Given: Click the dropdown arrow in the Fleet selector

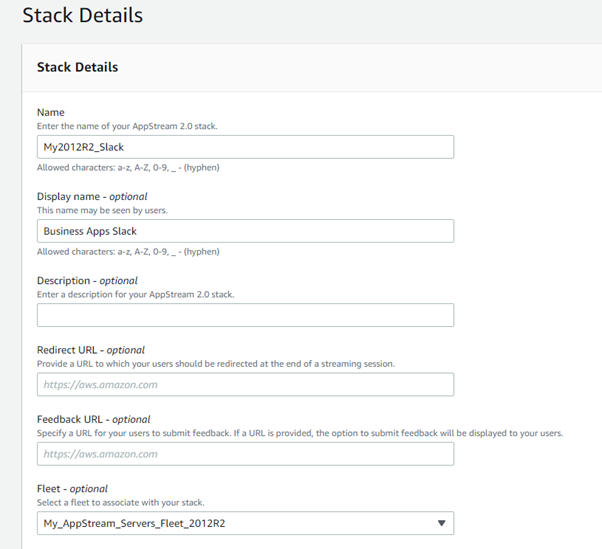Looking at the screenshot, I should (x=442, y=523).
